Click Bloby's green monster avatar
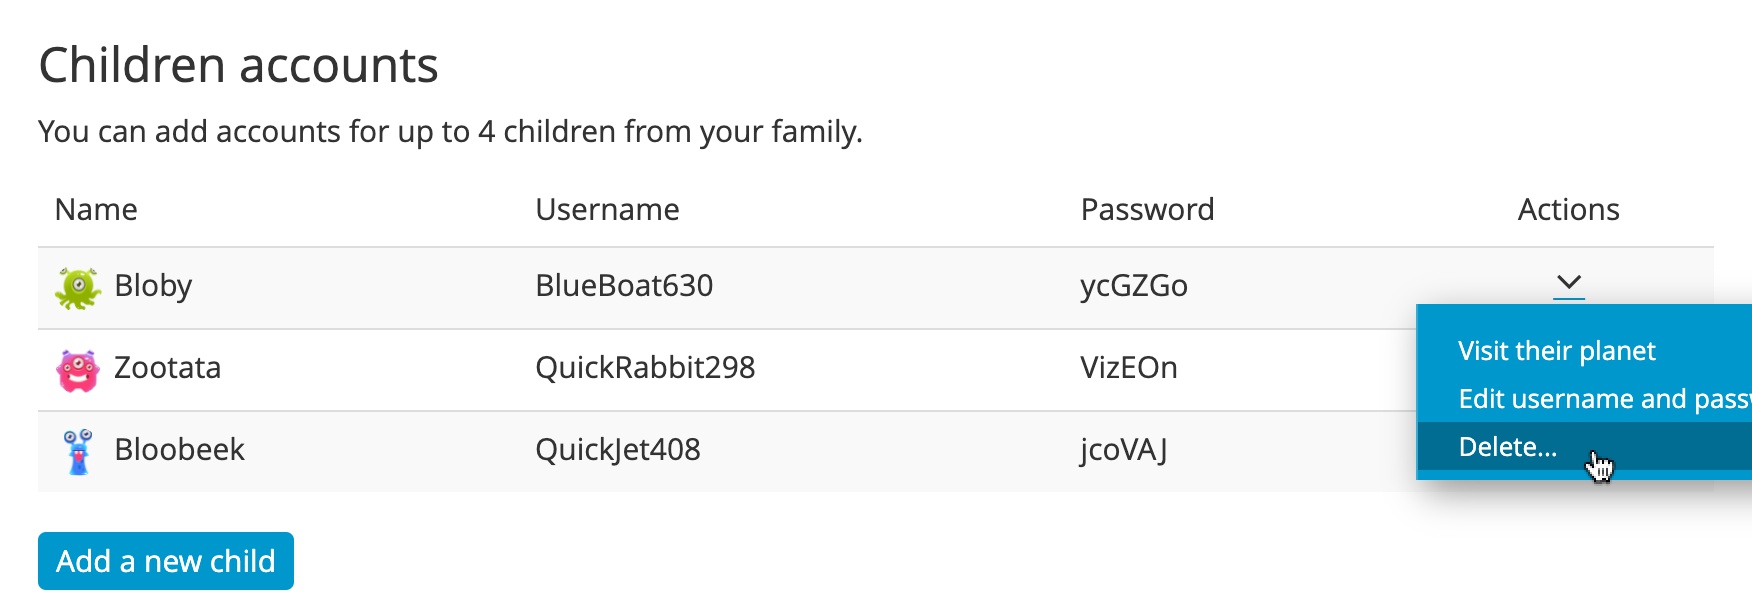The height and width of the screenshot is (608, 1752). click(78, 288)
